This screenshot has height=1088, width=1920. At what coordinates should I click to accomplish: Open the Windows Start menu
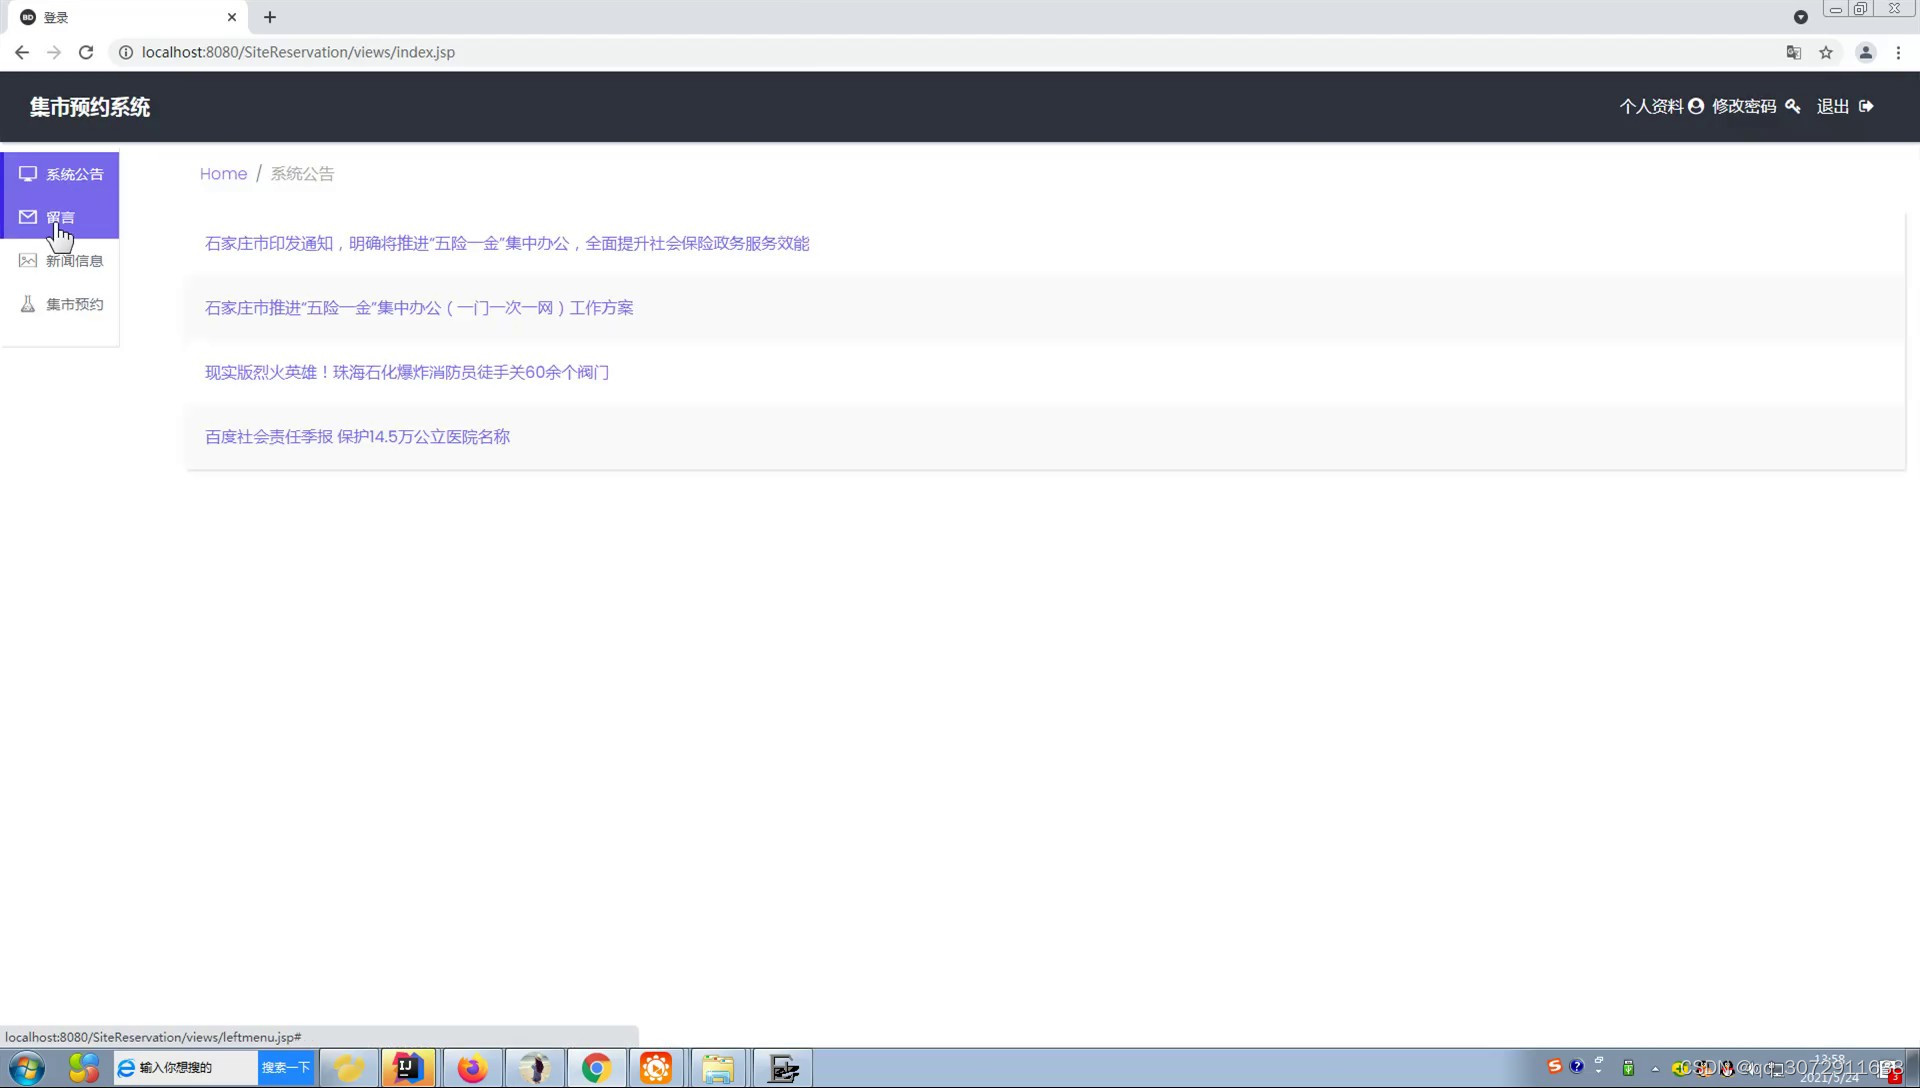point(27,1068)
